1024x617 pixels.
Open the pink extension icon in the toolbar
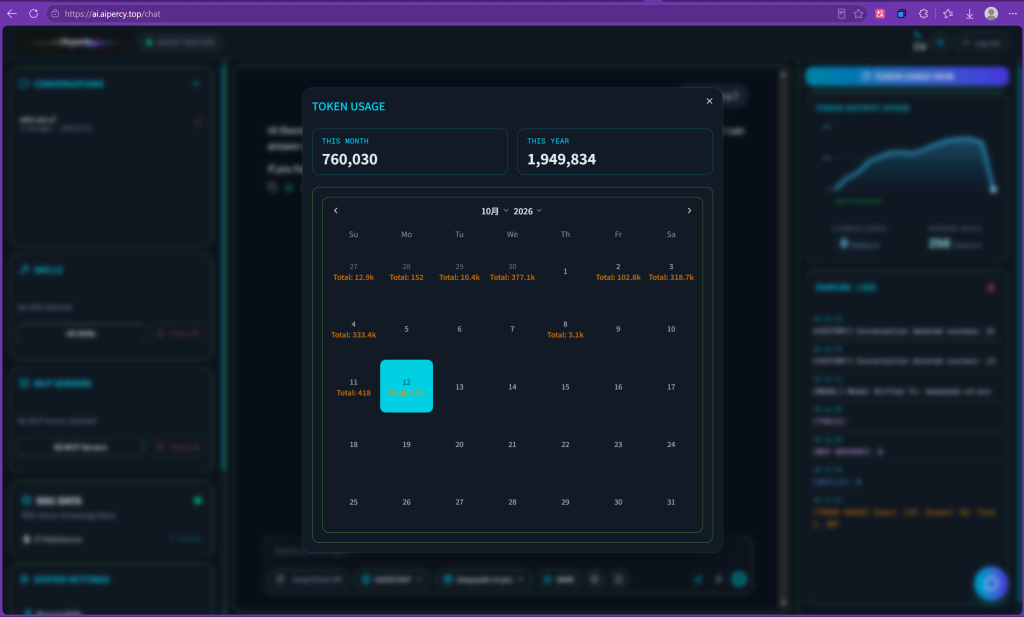(880, 14)
